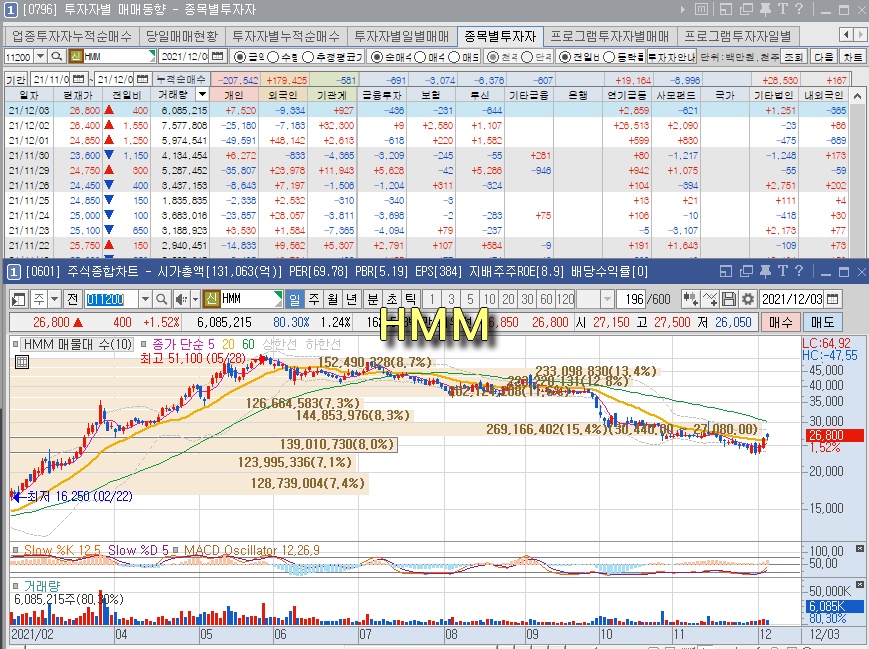Open calendar next to 2021/12/0 date field
Image resolution: width=869 pixels, height=649 pixels.
pyautogui.click(x=218, y=57)
